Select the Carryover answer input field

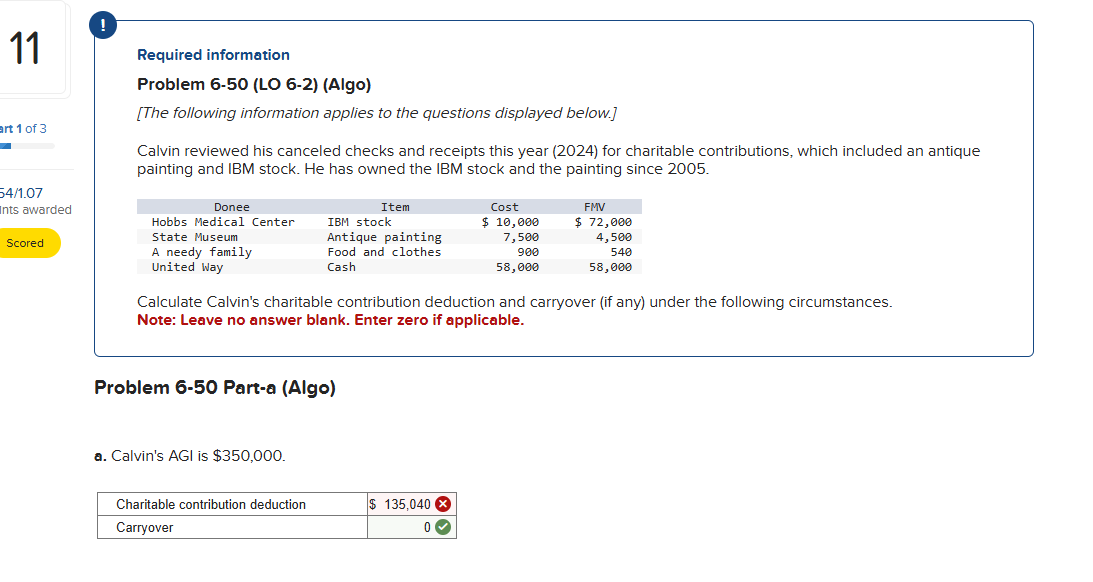[404, 527]
